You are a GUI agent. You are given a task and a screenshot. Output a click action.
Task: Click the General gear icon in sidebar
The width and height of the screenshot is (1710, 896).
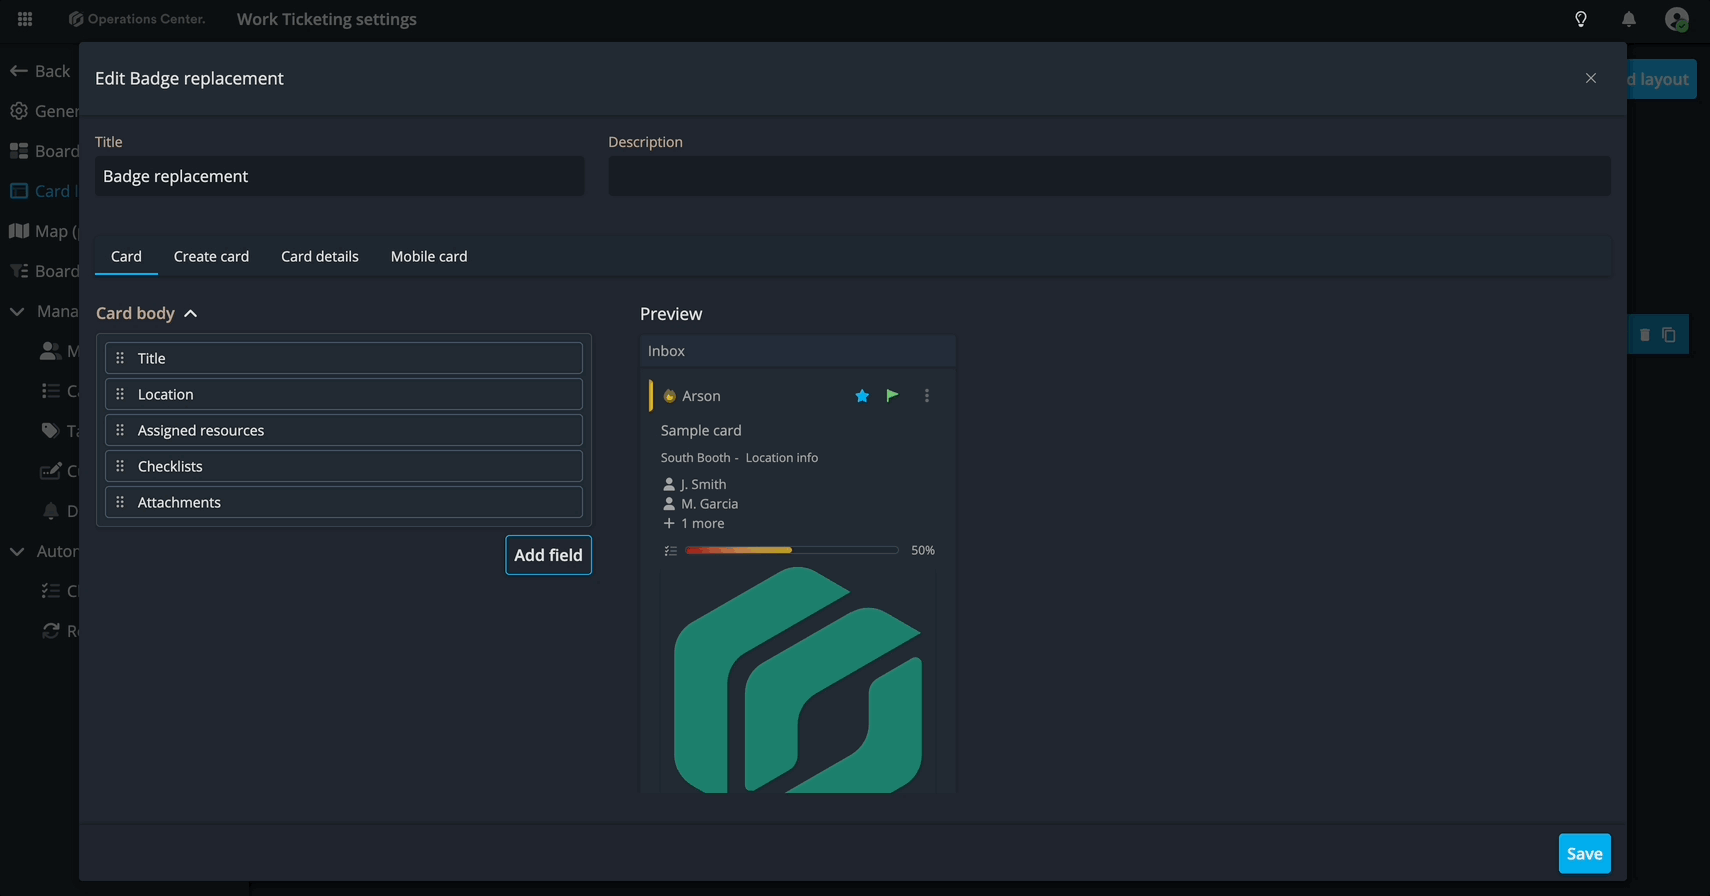coord(19,111)
